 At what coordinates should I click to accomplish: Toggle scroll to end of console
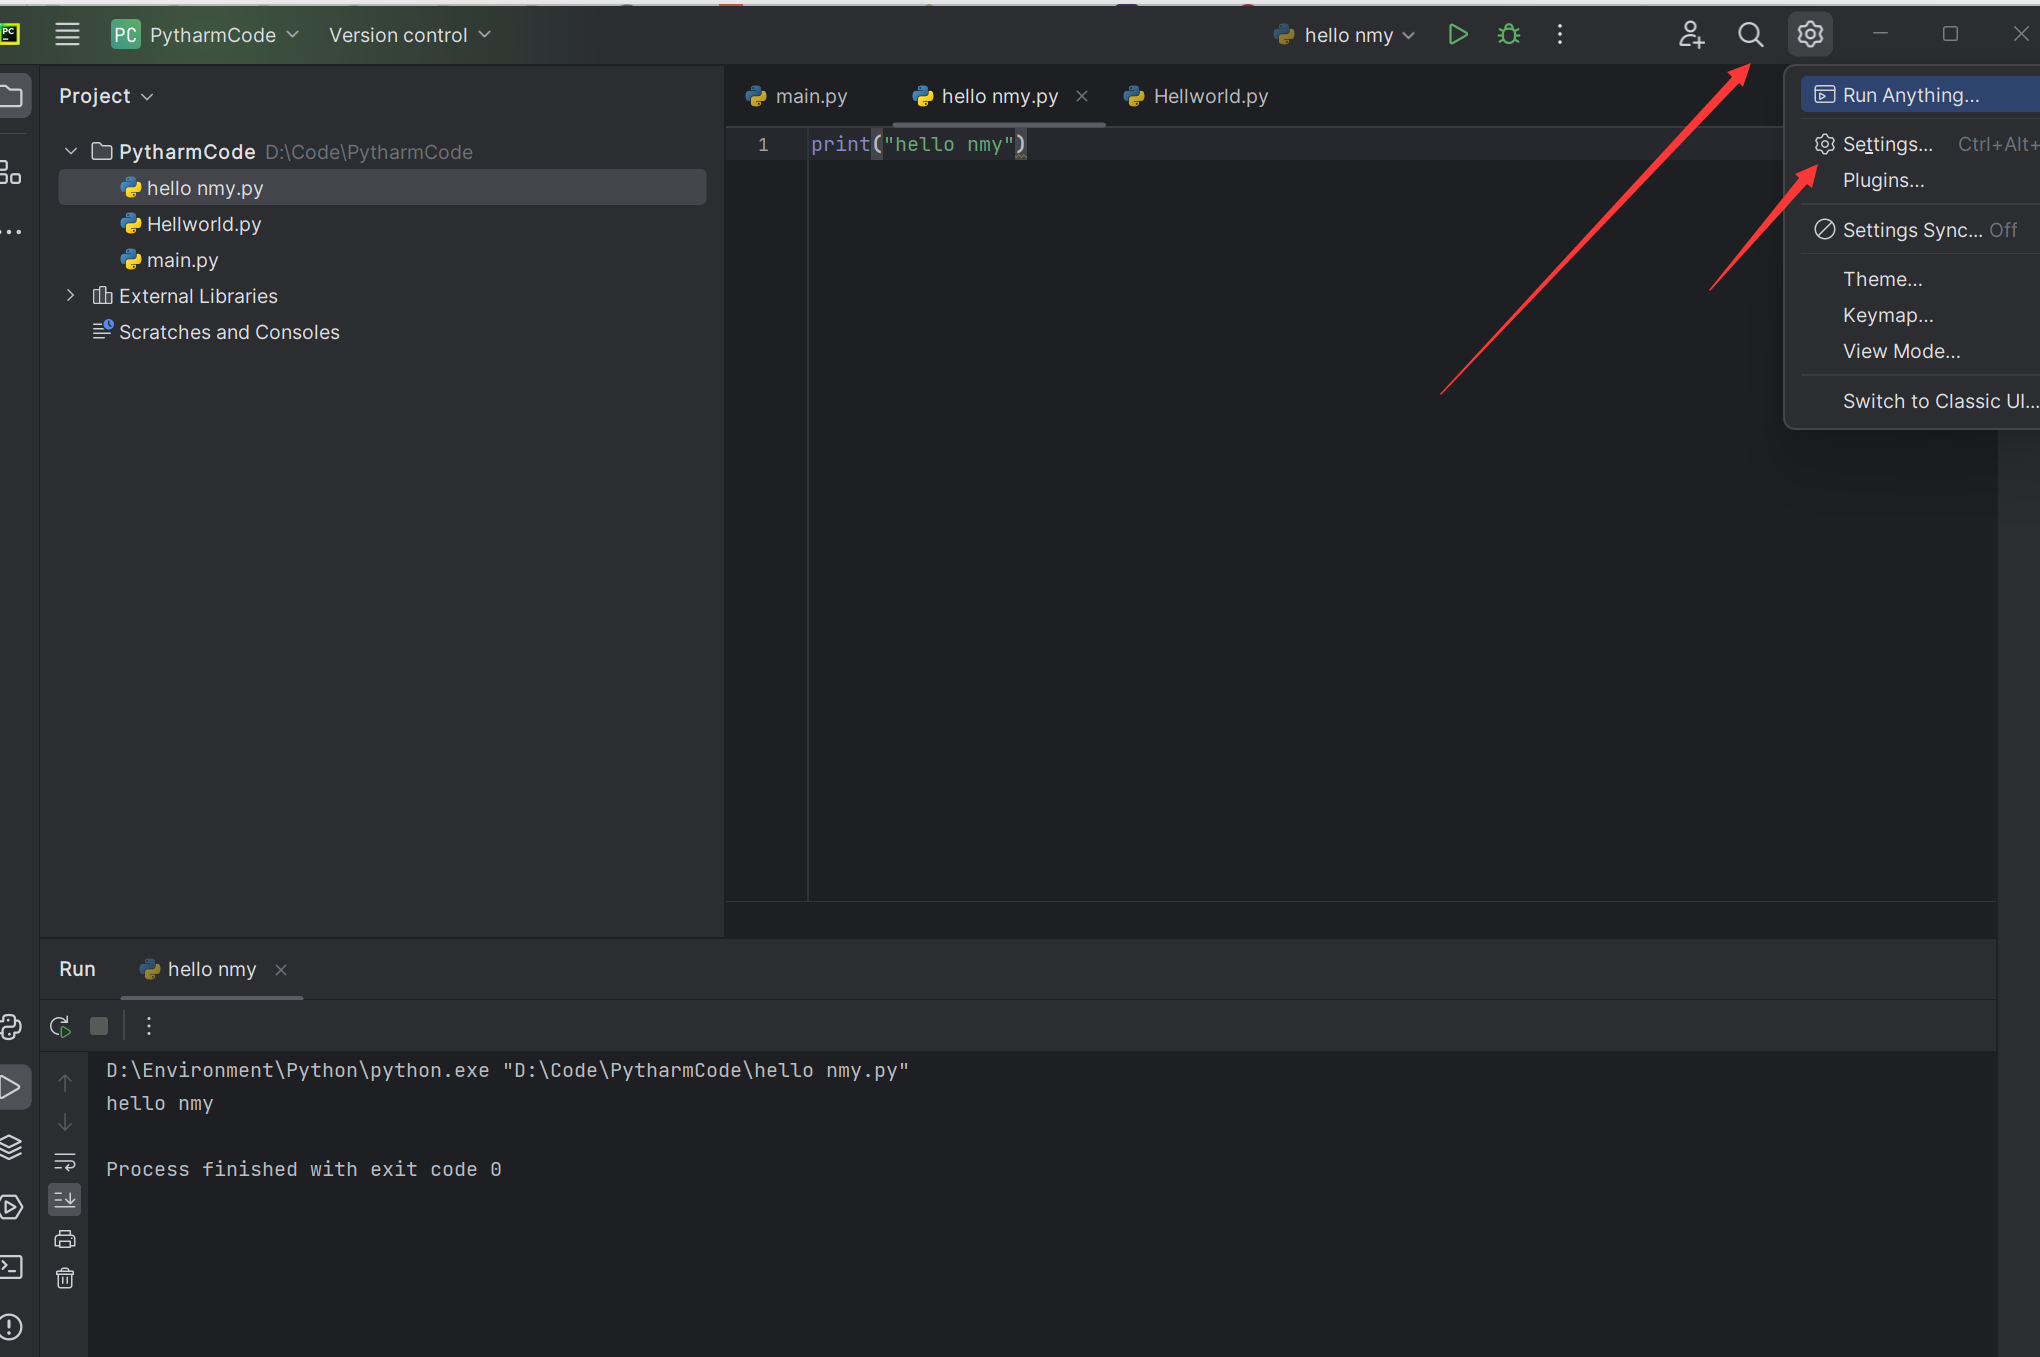[65, 1199]
